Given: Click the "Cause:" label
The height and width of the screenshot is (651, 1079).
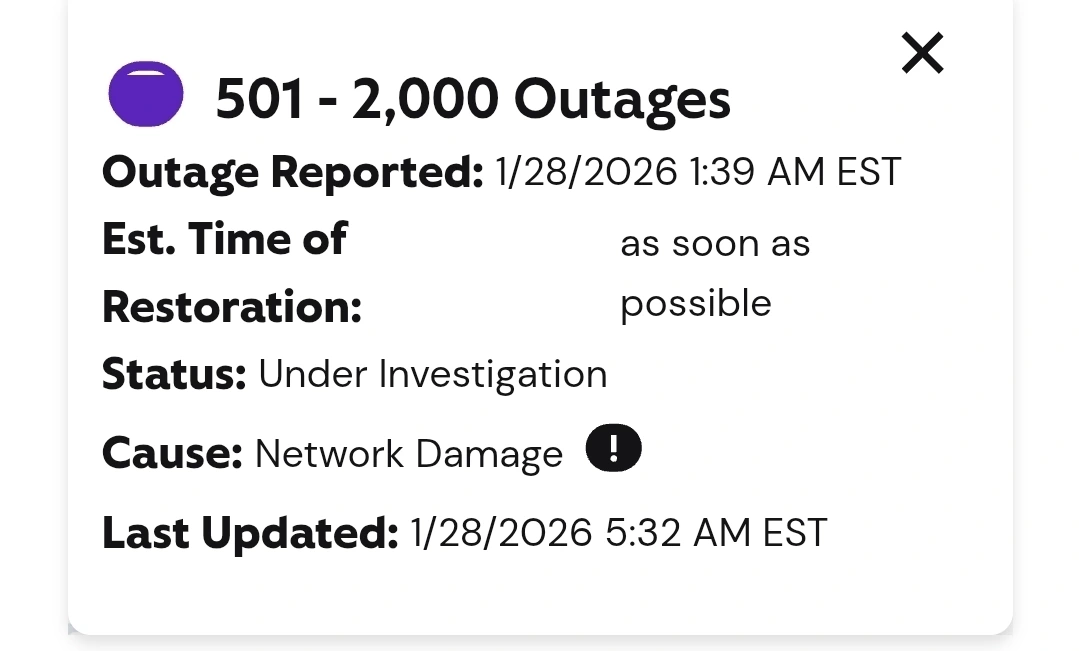Looking at the screenshot, I should [172, 453].
